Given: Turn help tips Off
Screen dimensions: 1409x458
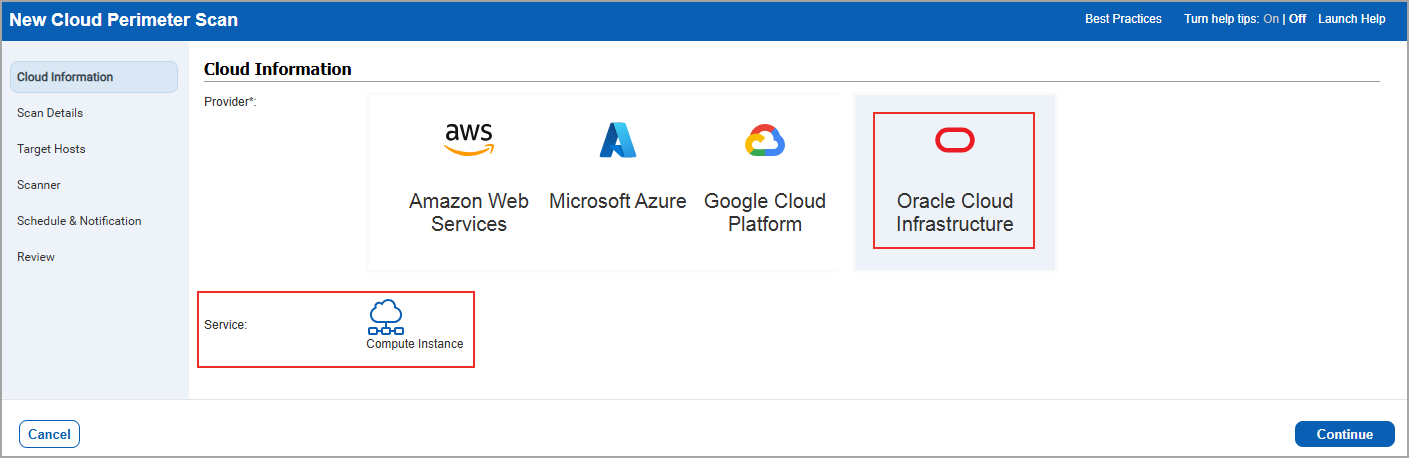Looking at the screenshot, I should pos(1297,19).
